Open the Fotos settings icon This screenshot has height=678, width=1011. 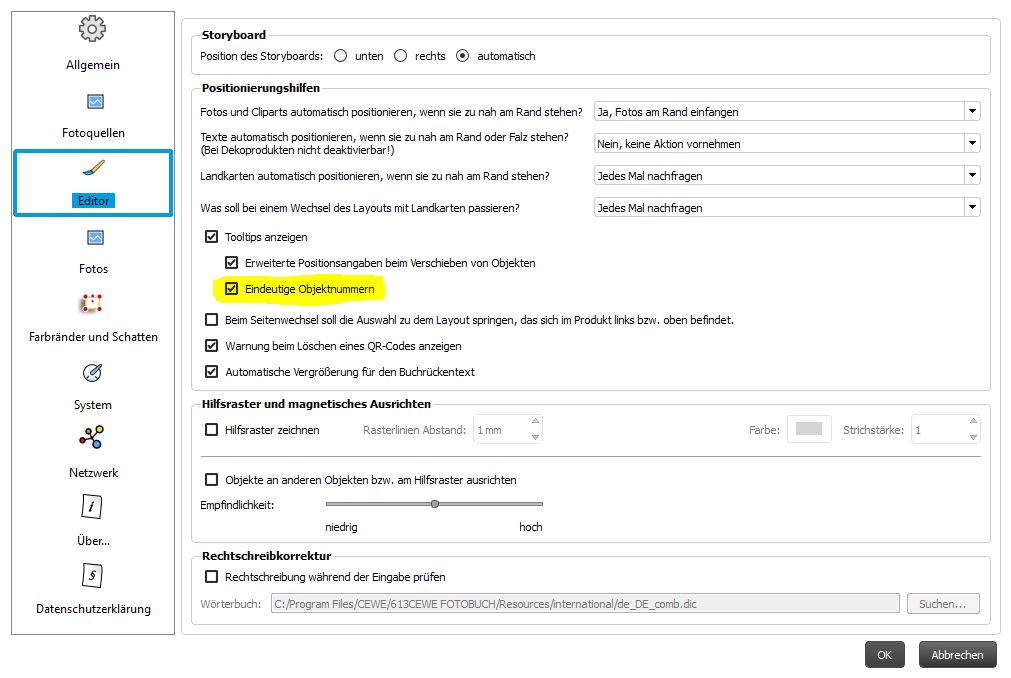[x=94, y=238]
